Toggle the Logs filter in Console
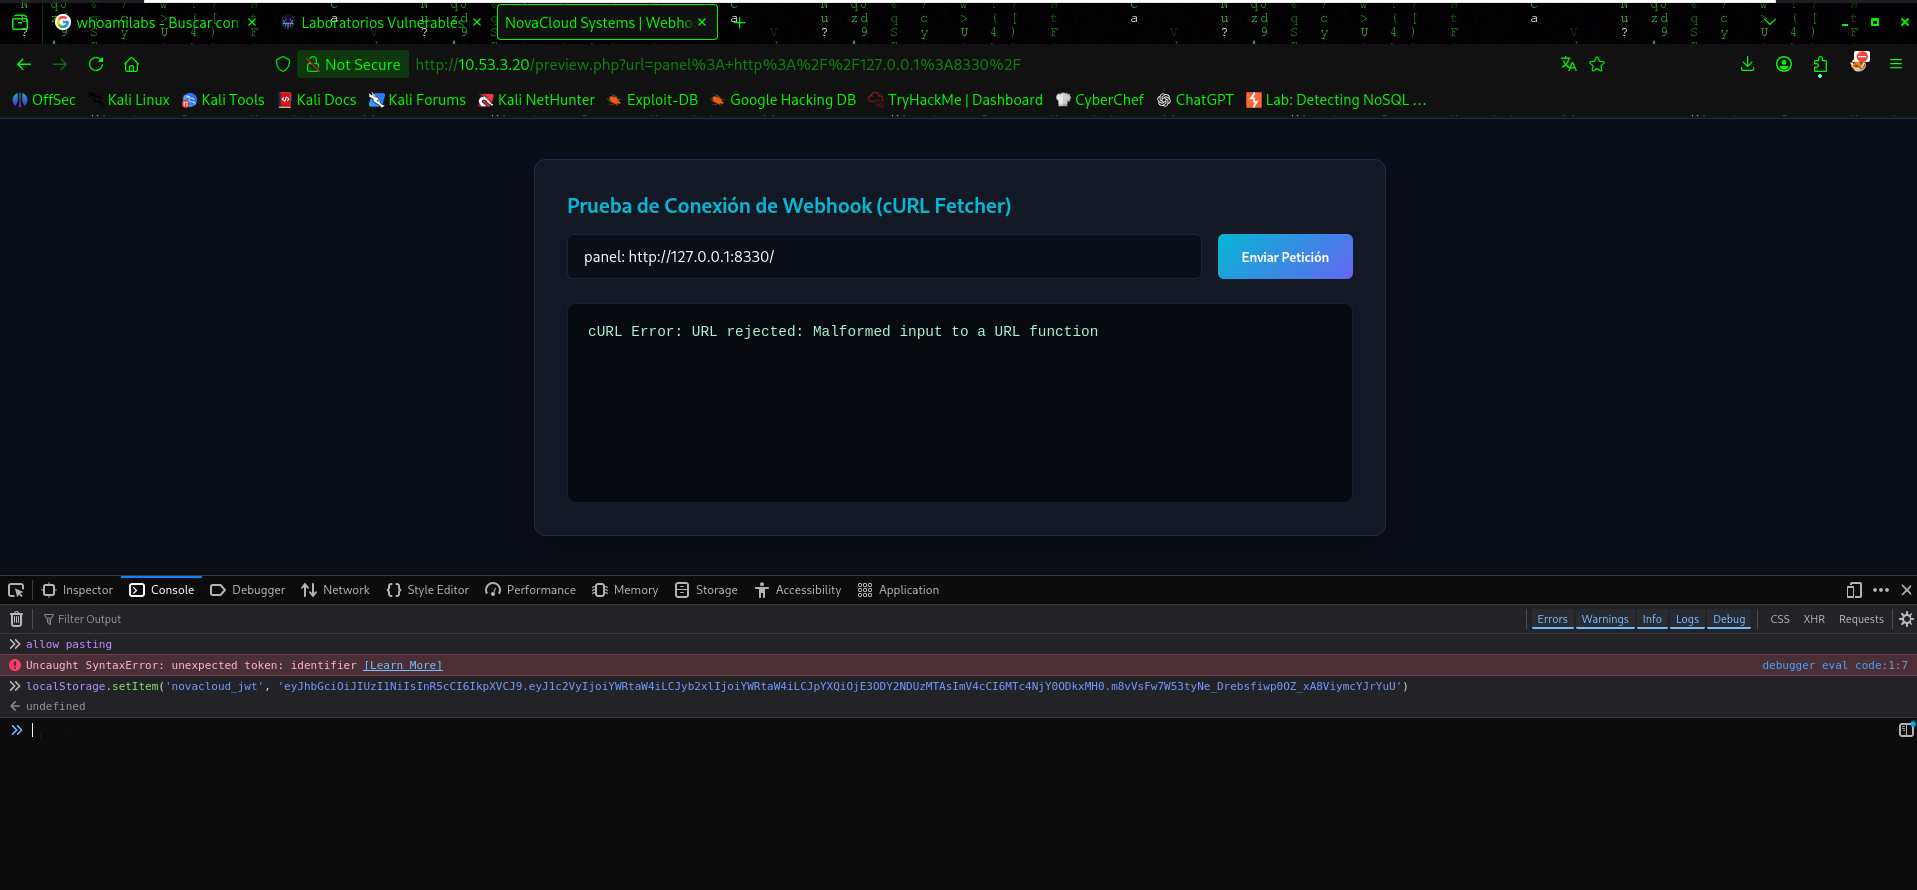 point(1687,619)
